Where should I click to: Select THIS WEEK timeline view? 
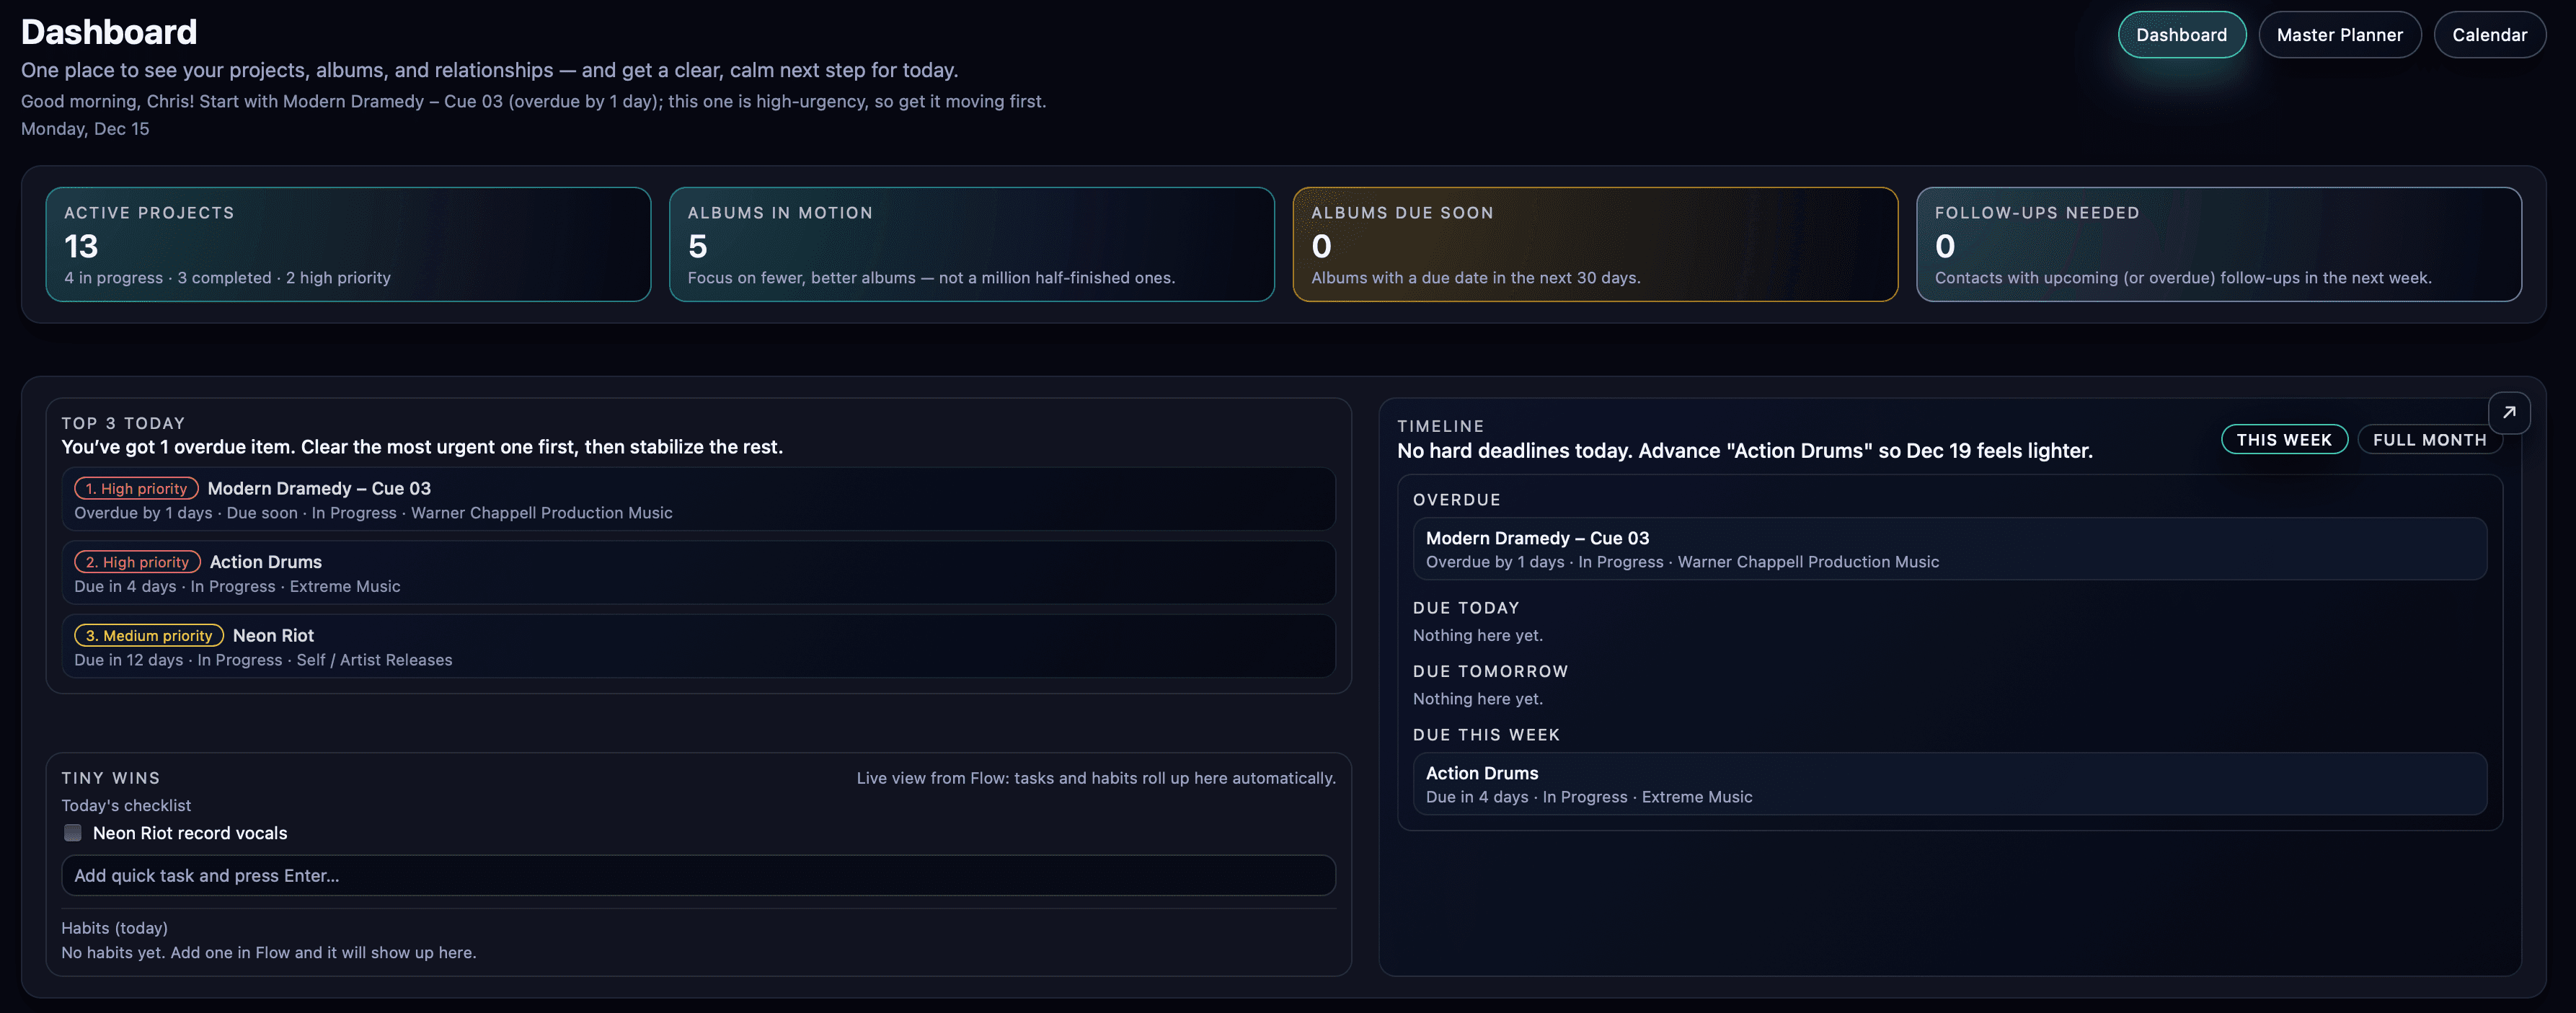click(x=2284, y=439)
